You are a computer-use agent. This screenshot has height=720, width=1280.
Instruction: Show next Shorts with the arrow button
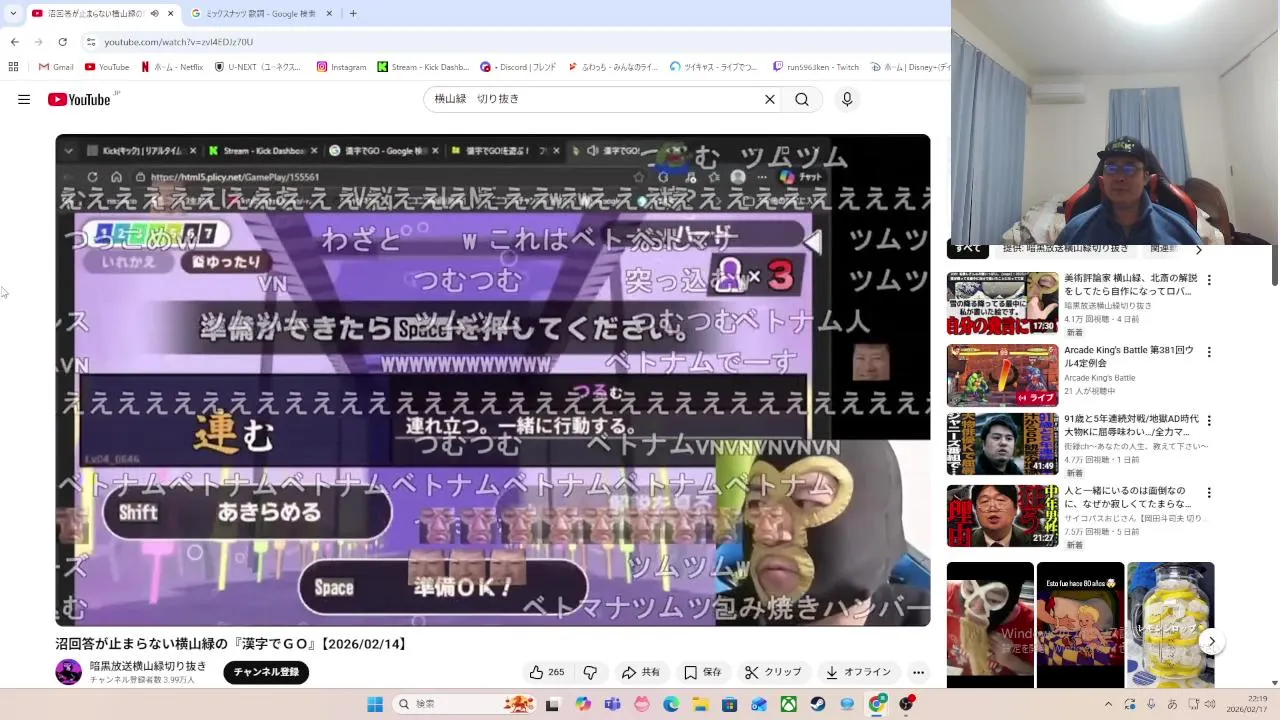[x=1211, y=641]
